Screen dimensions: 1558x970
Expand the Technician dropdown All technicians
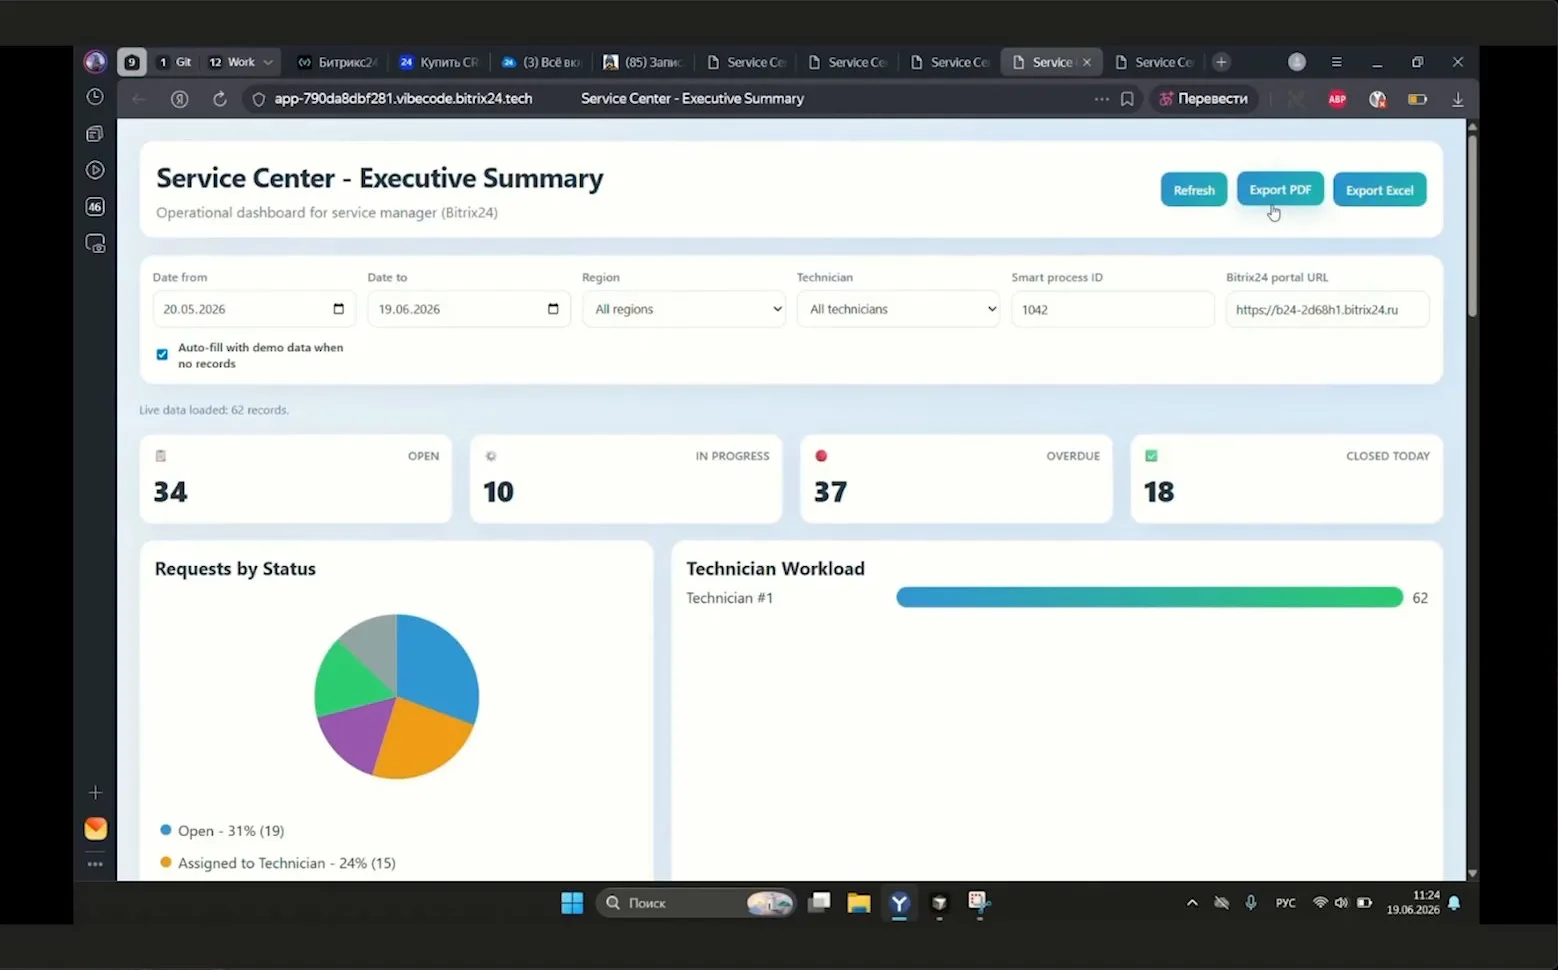pos(898,309)
